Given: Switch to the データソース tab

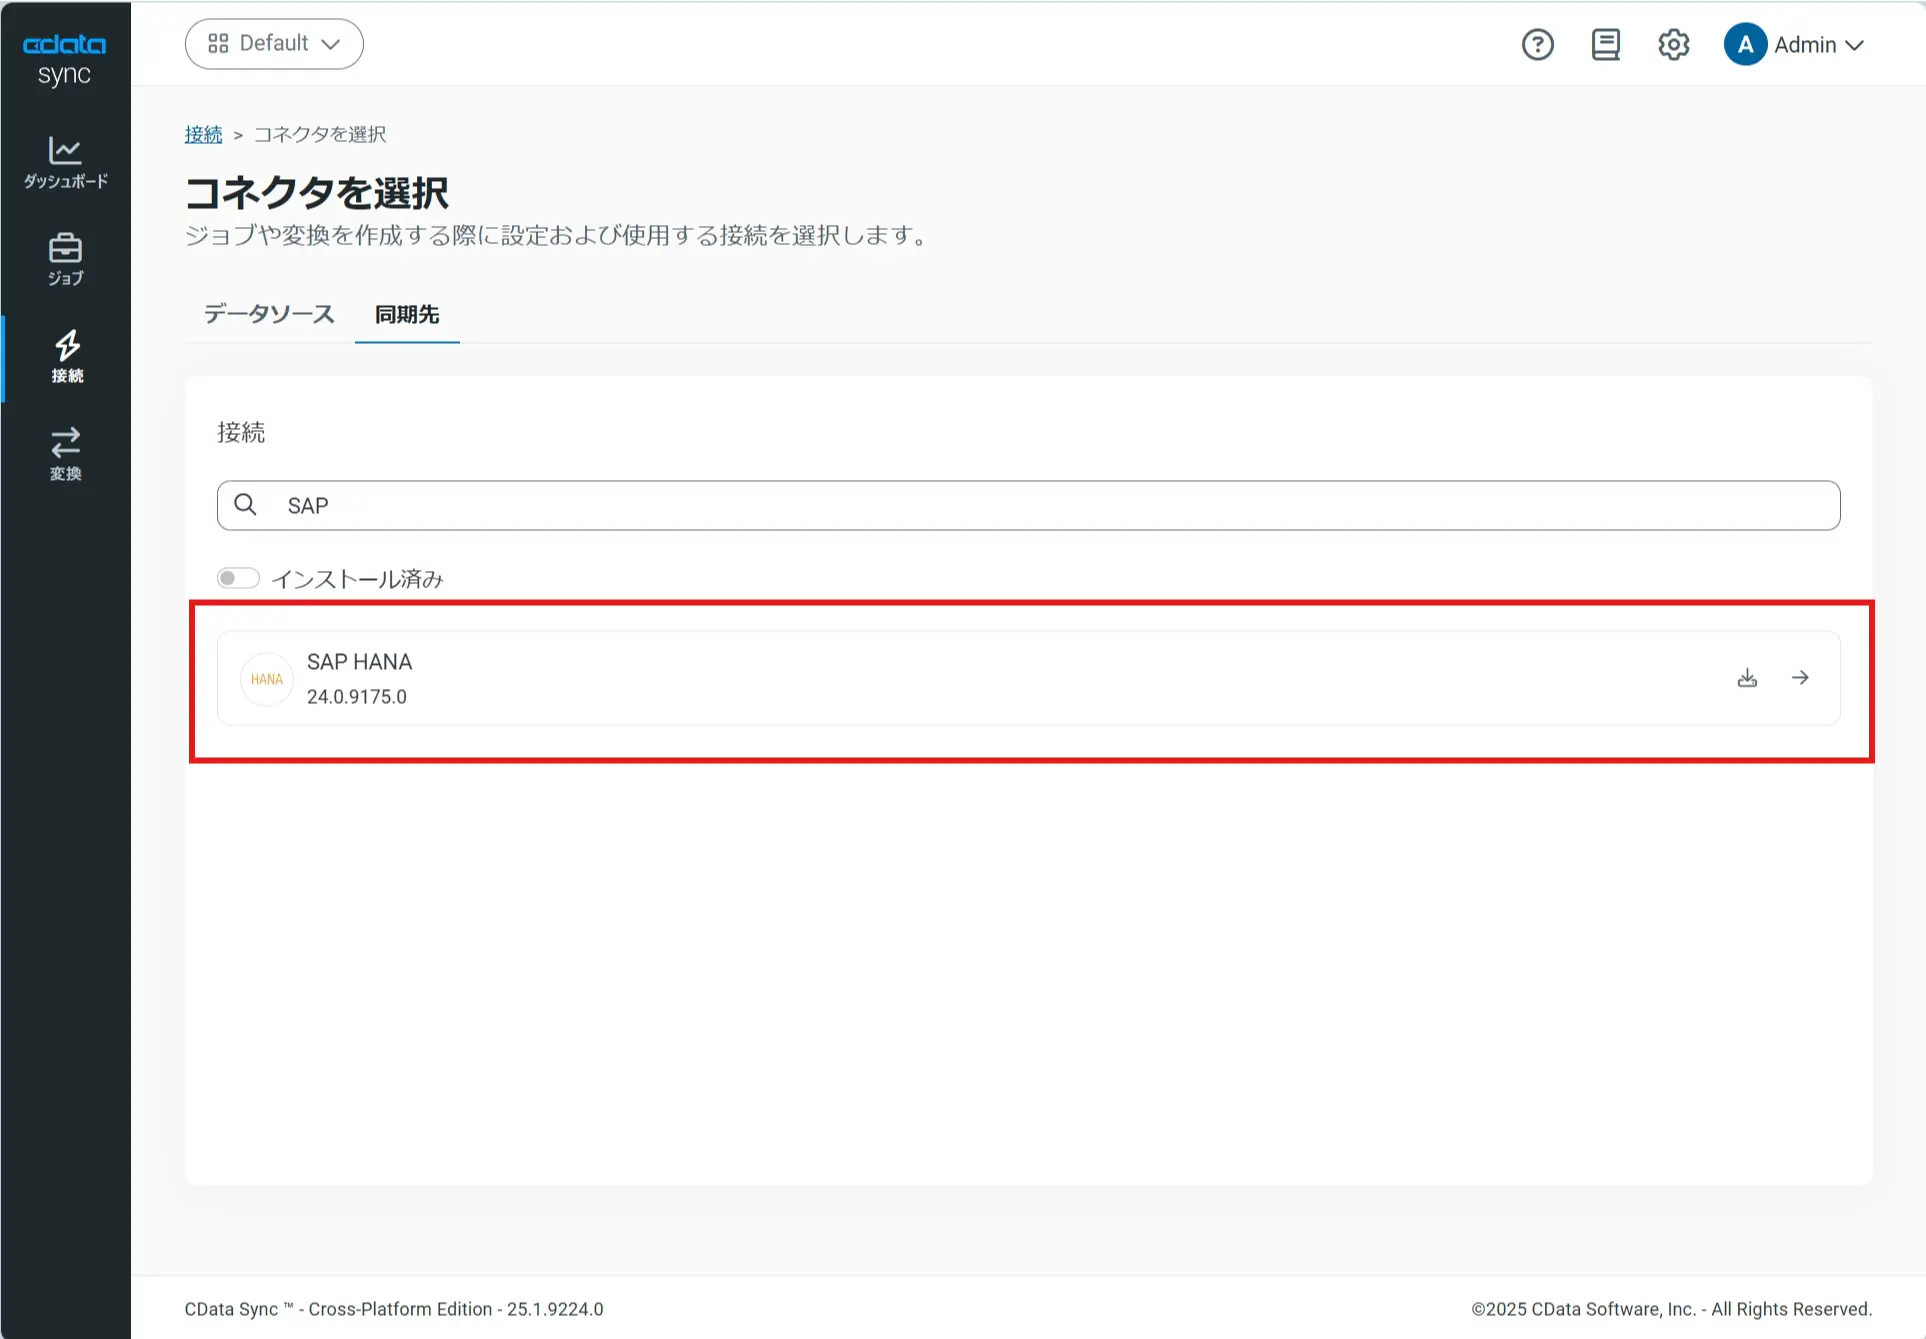Looking at the screenshot, I should [269, 314].
